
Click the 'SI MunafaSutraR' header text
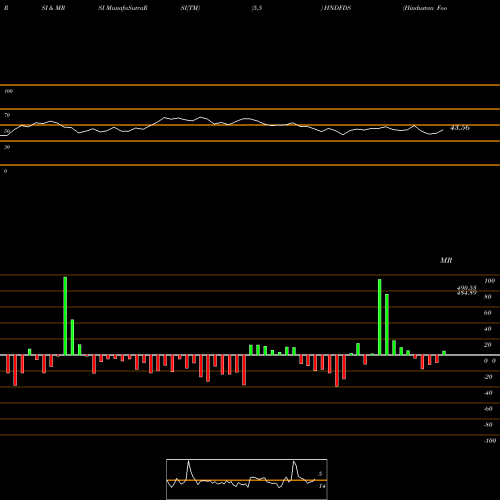(x=123, y=8)
